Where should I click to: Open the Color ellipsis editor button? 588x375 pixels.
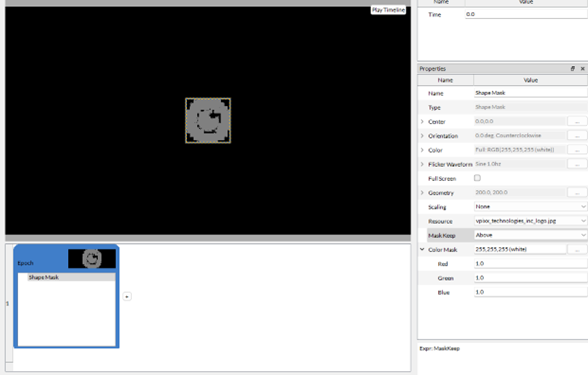pos(577,150)
